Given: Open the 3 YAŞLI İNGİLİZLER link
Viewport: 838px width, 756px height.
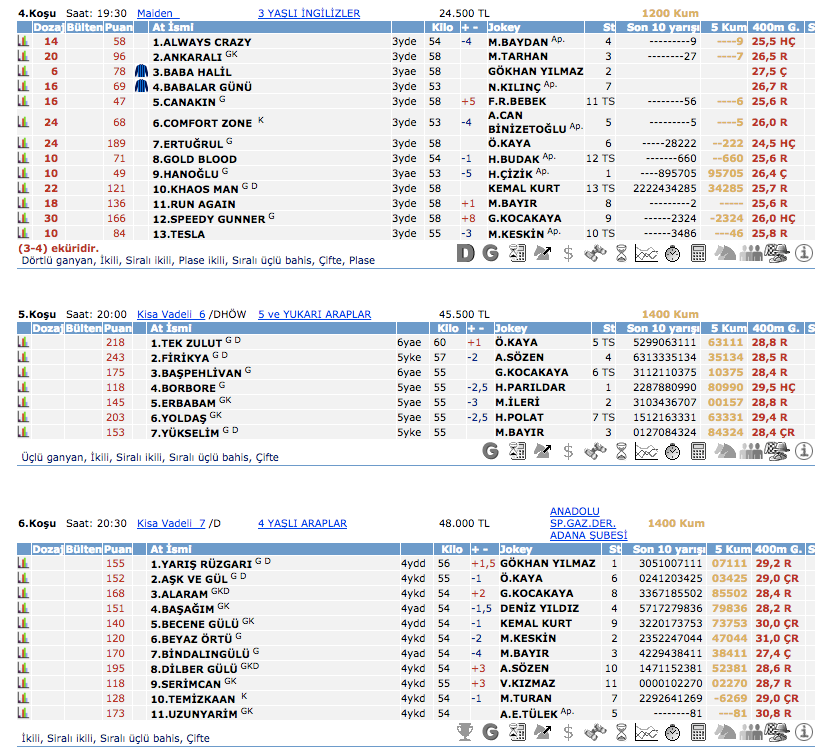Looking at the screenshot, I should (x=308, y=13).
